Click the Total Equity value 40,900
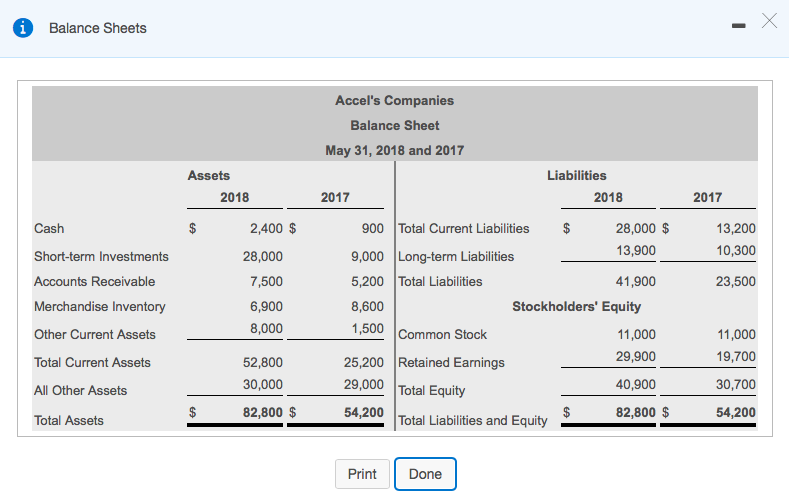Viewport: 789px width, 500px height. coord(636,385)
